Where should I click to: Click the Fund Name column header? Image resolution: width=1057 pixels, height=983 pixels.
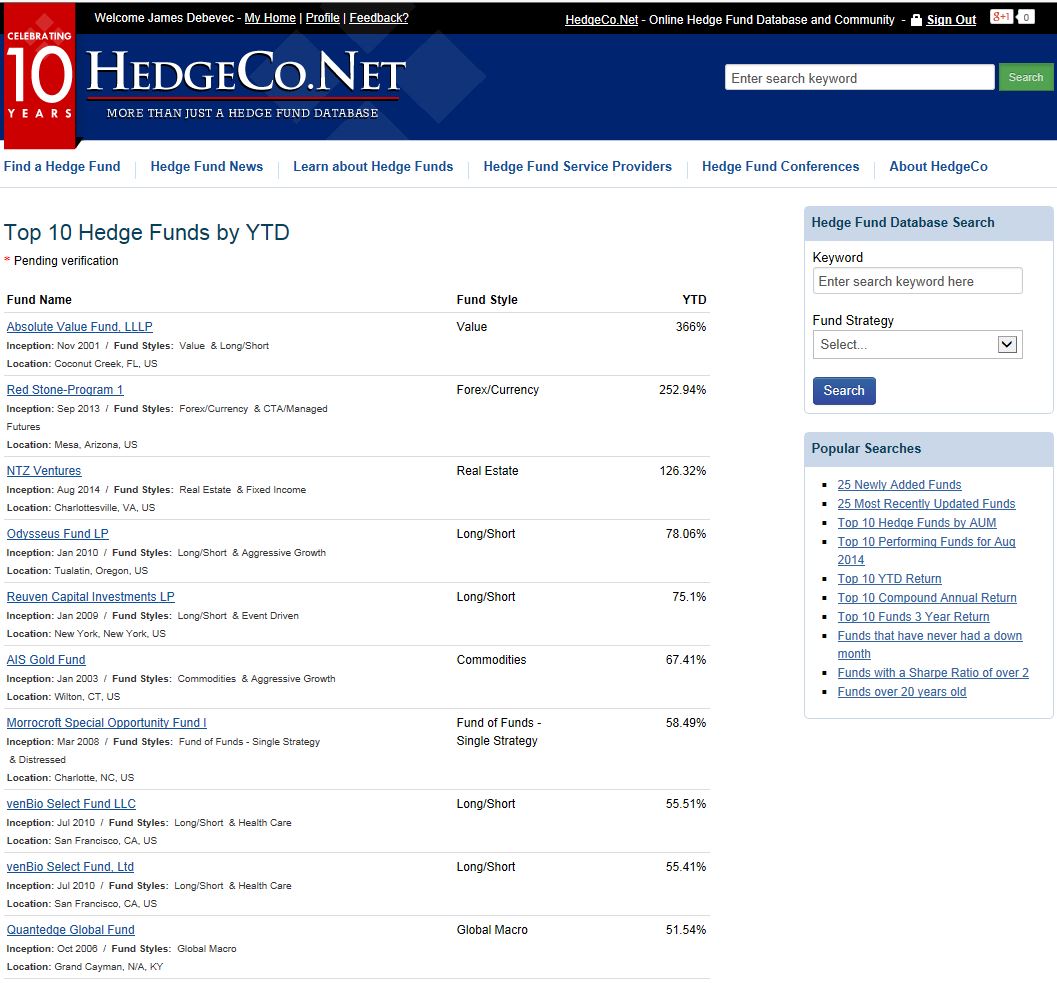click(39, 300)
